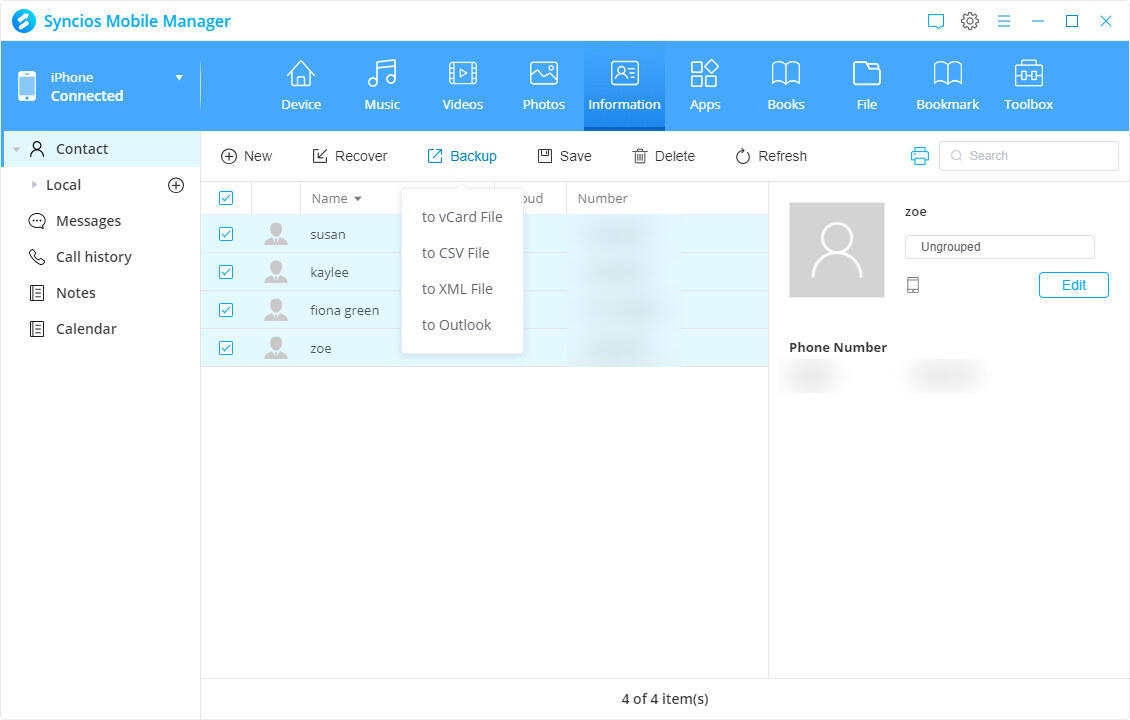The image size is (1130, 720).
Task: Click the Edit button for zoe
Action: click(1073, 284)
